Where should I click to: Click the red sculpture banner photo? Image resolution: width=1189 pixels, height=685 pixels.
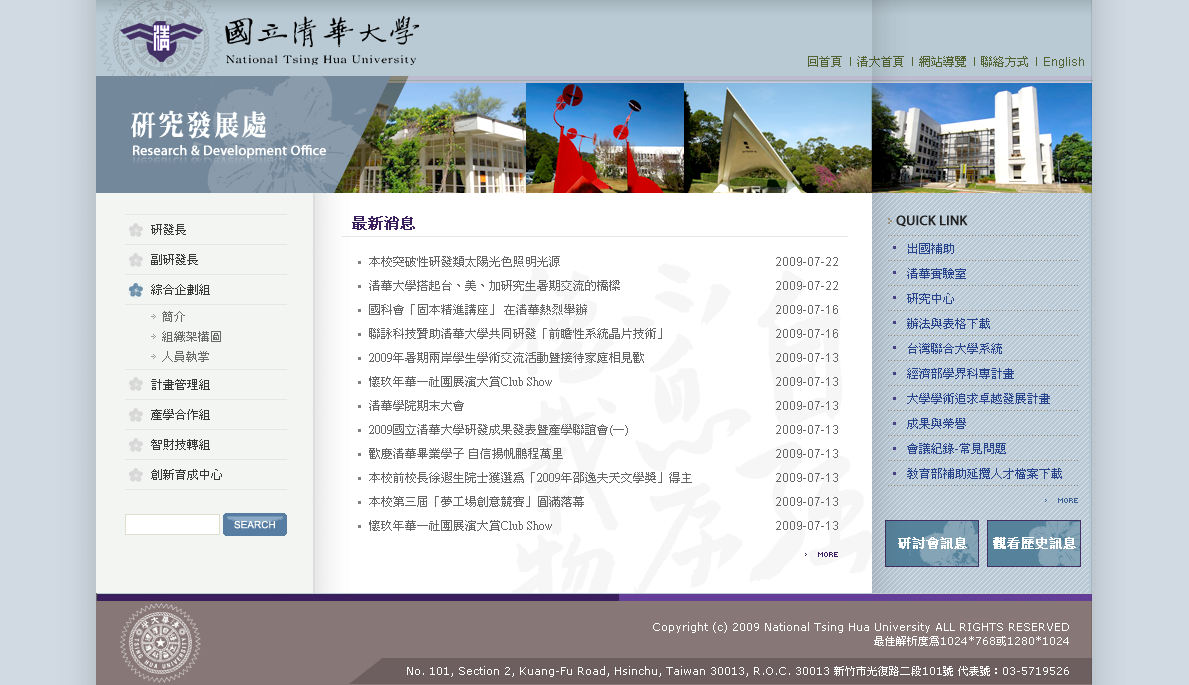pyautogui.click(x=605, y=137)
